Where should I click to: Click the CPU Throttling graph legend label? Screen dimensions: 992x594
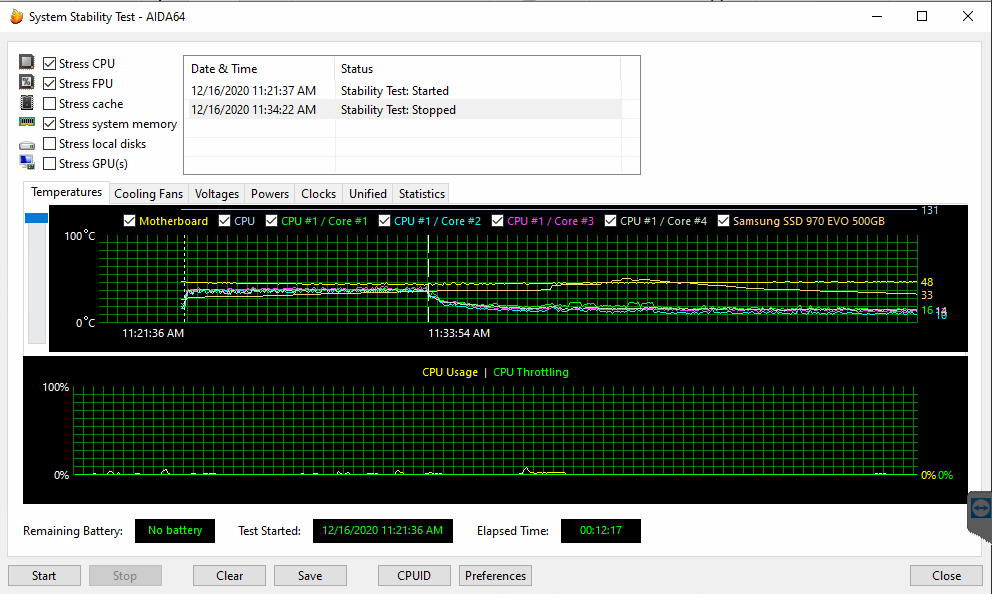(531, 372)
